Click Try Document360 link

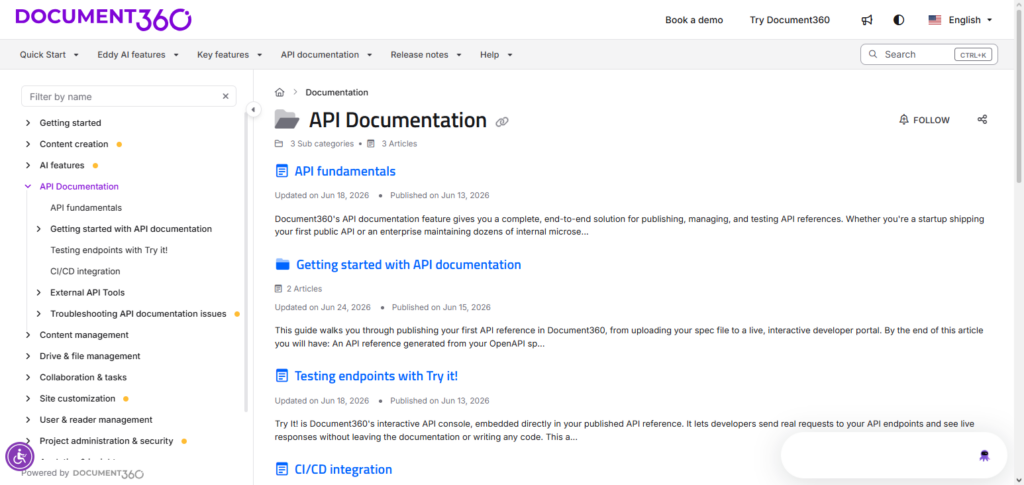pos(790,20)
